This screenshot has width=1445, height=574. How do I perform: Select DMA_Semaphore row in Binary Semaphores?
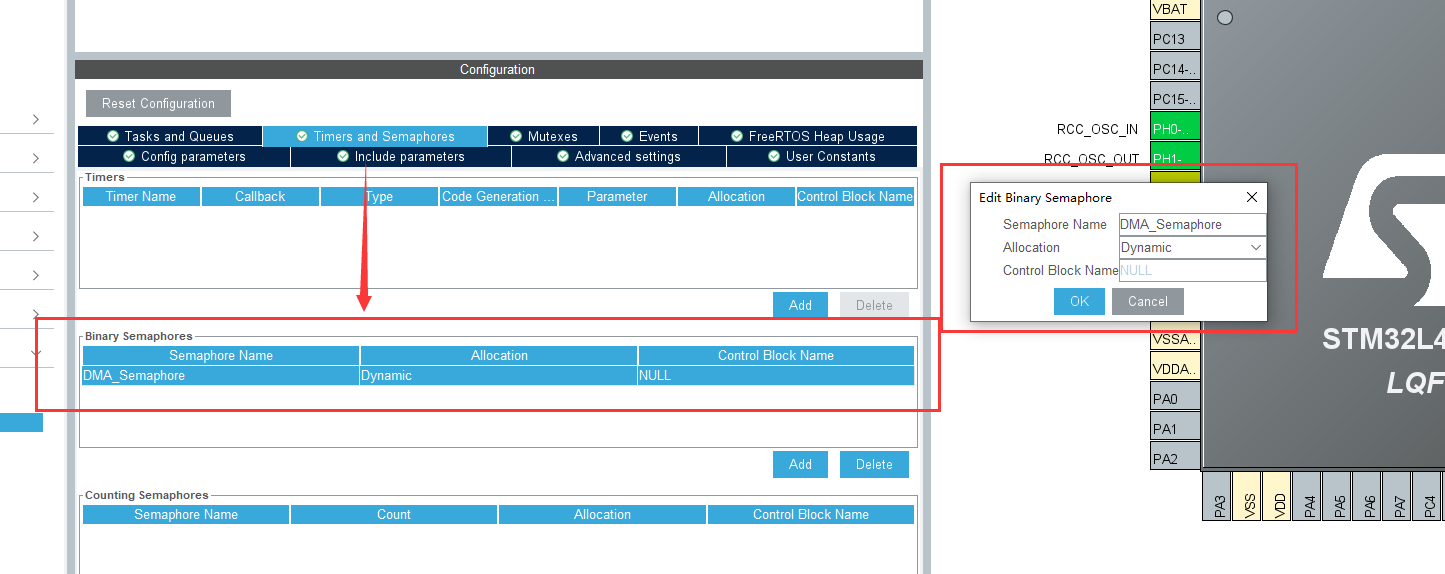click(498, 375)
